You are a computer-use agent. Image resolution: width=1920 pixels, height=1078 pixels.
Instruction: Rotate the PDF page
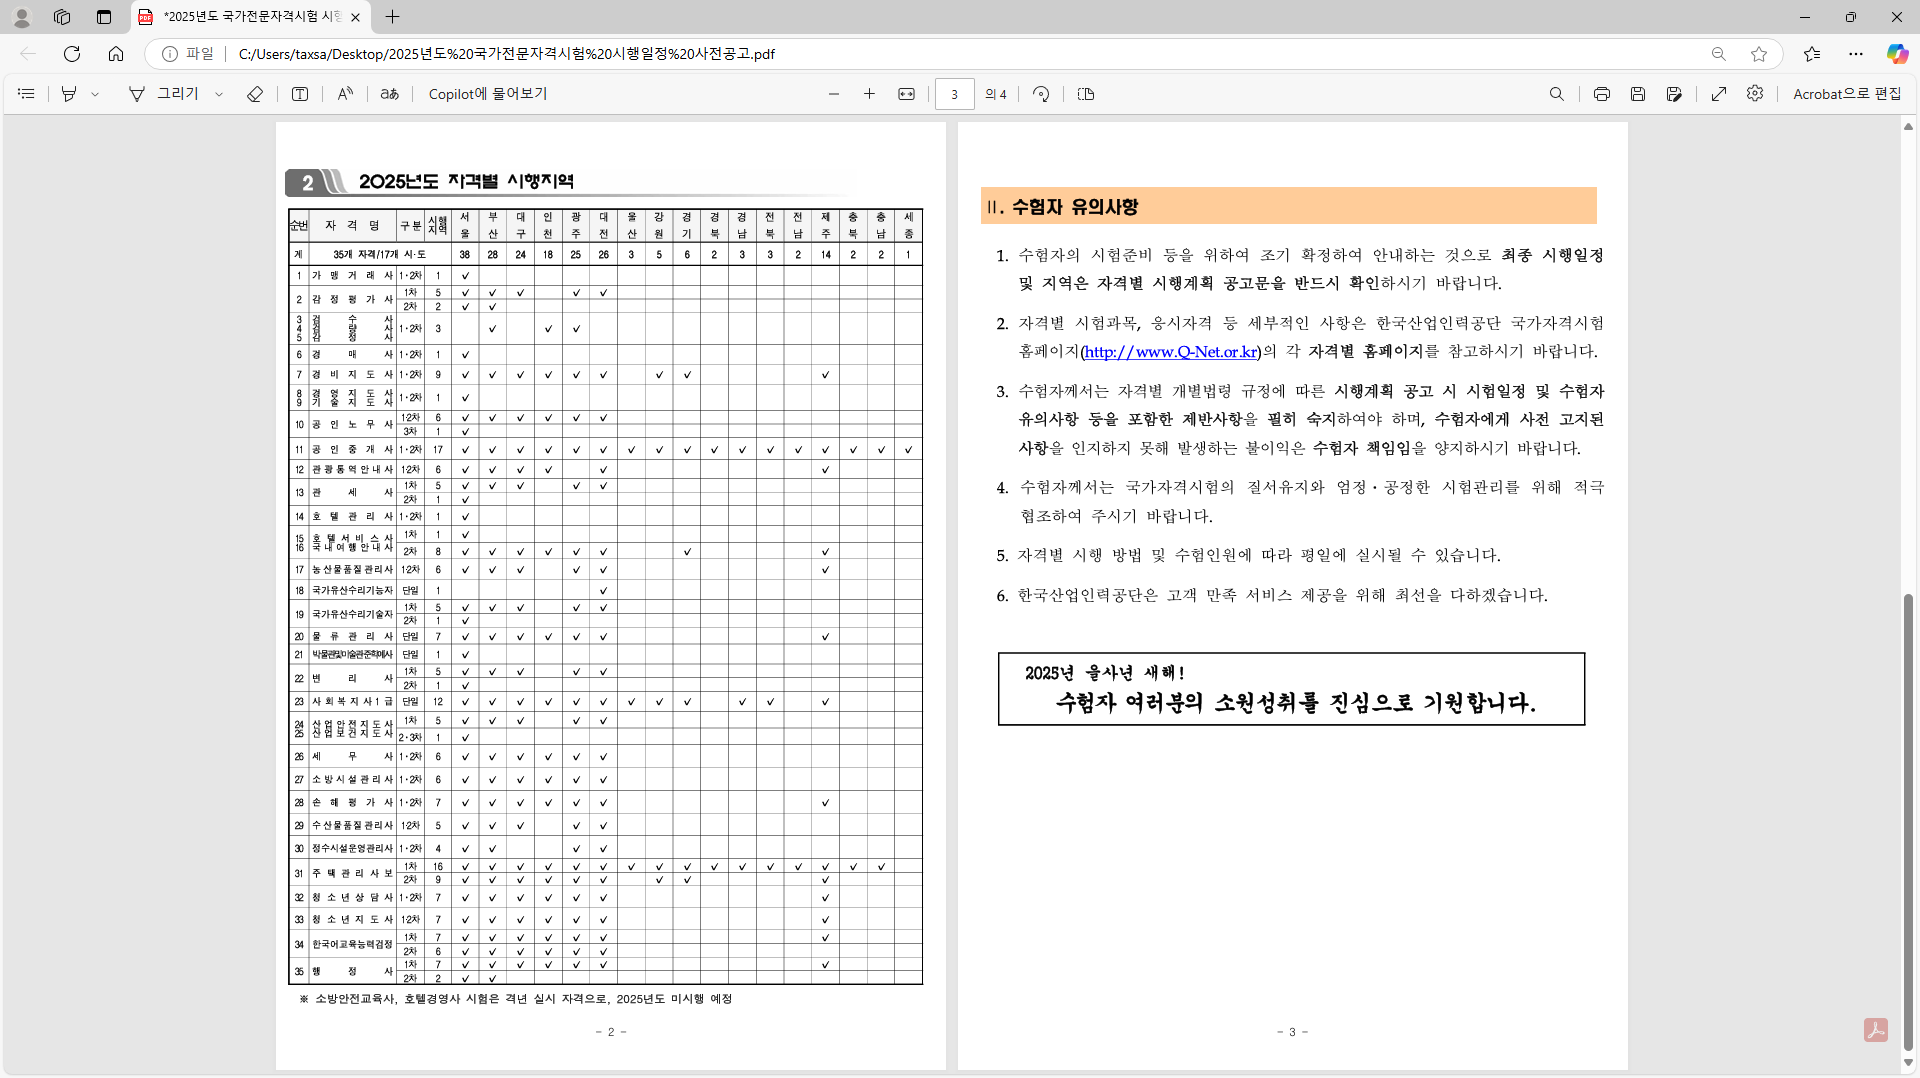1041,94
